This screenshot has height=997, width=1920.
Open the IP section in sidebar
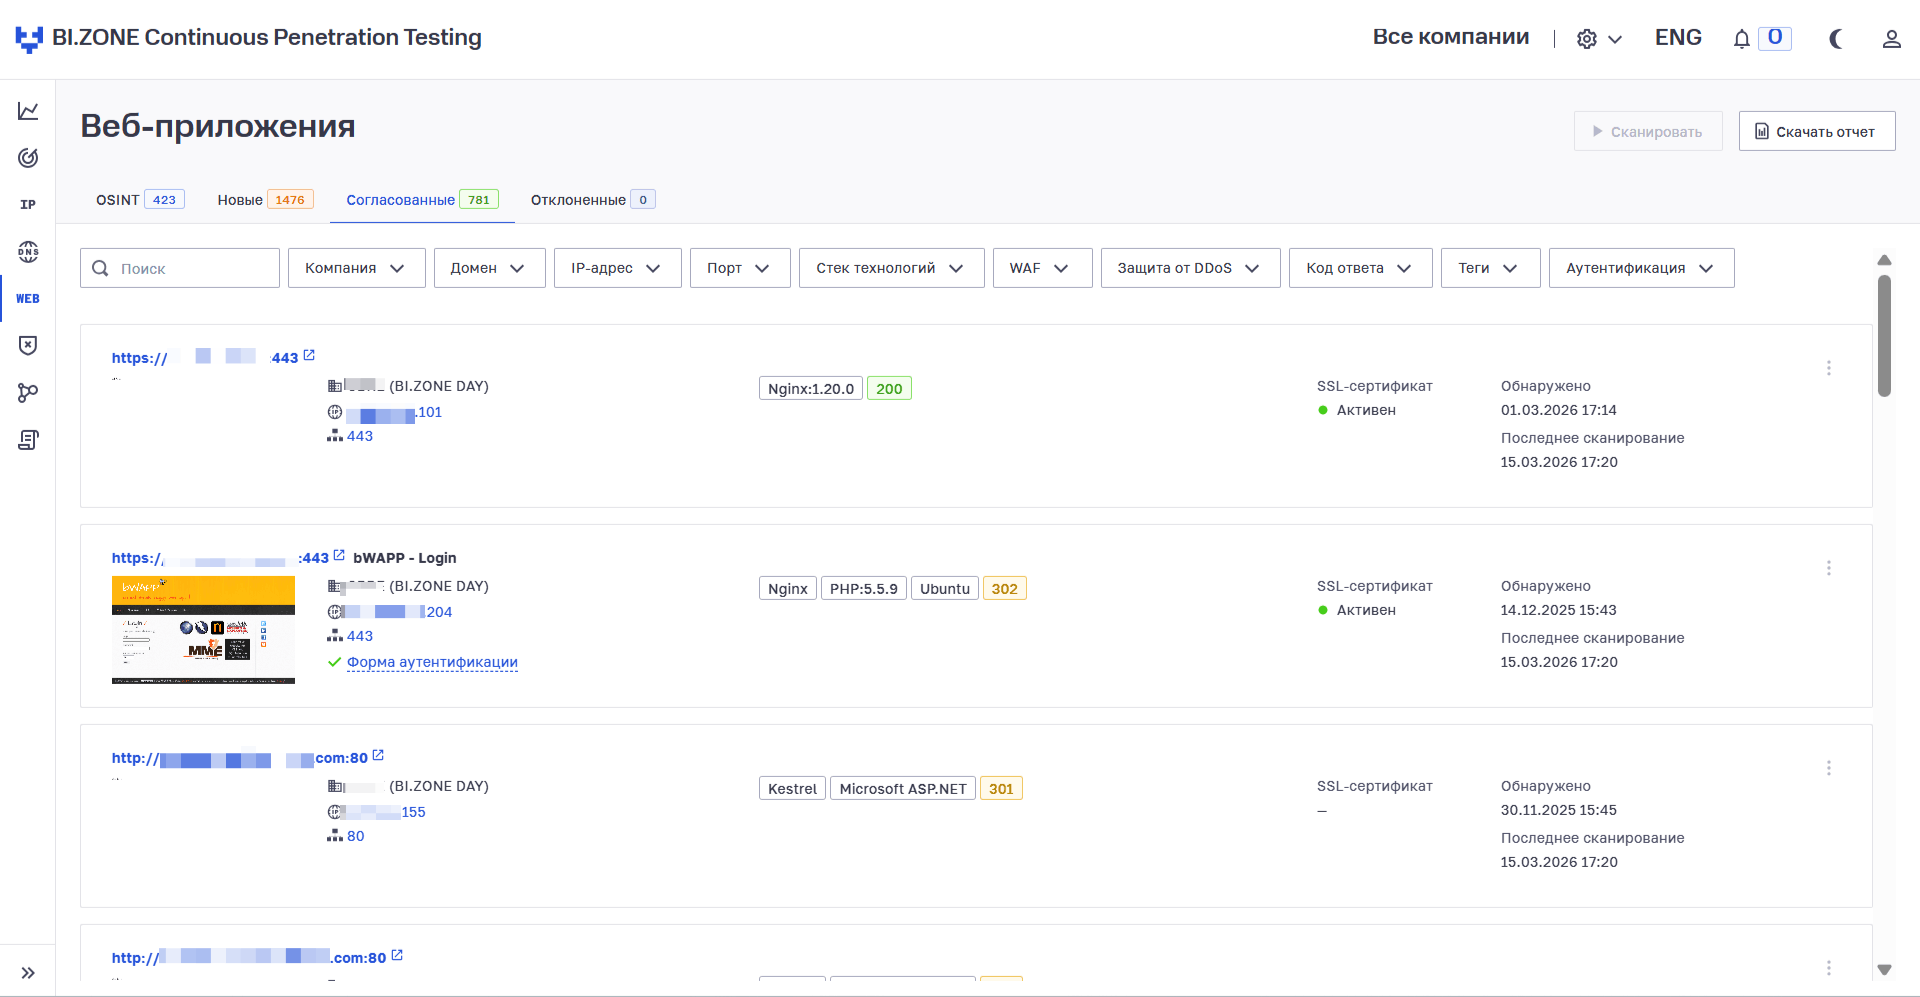click(28, 205)
